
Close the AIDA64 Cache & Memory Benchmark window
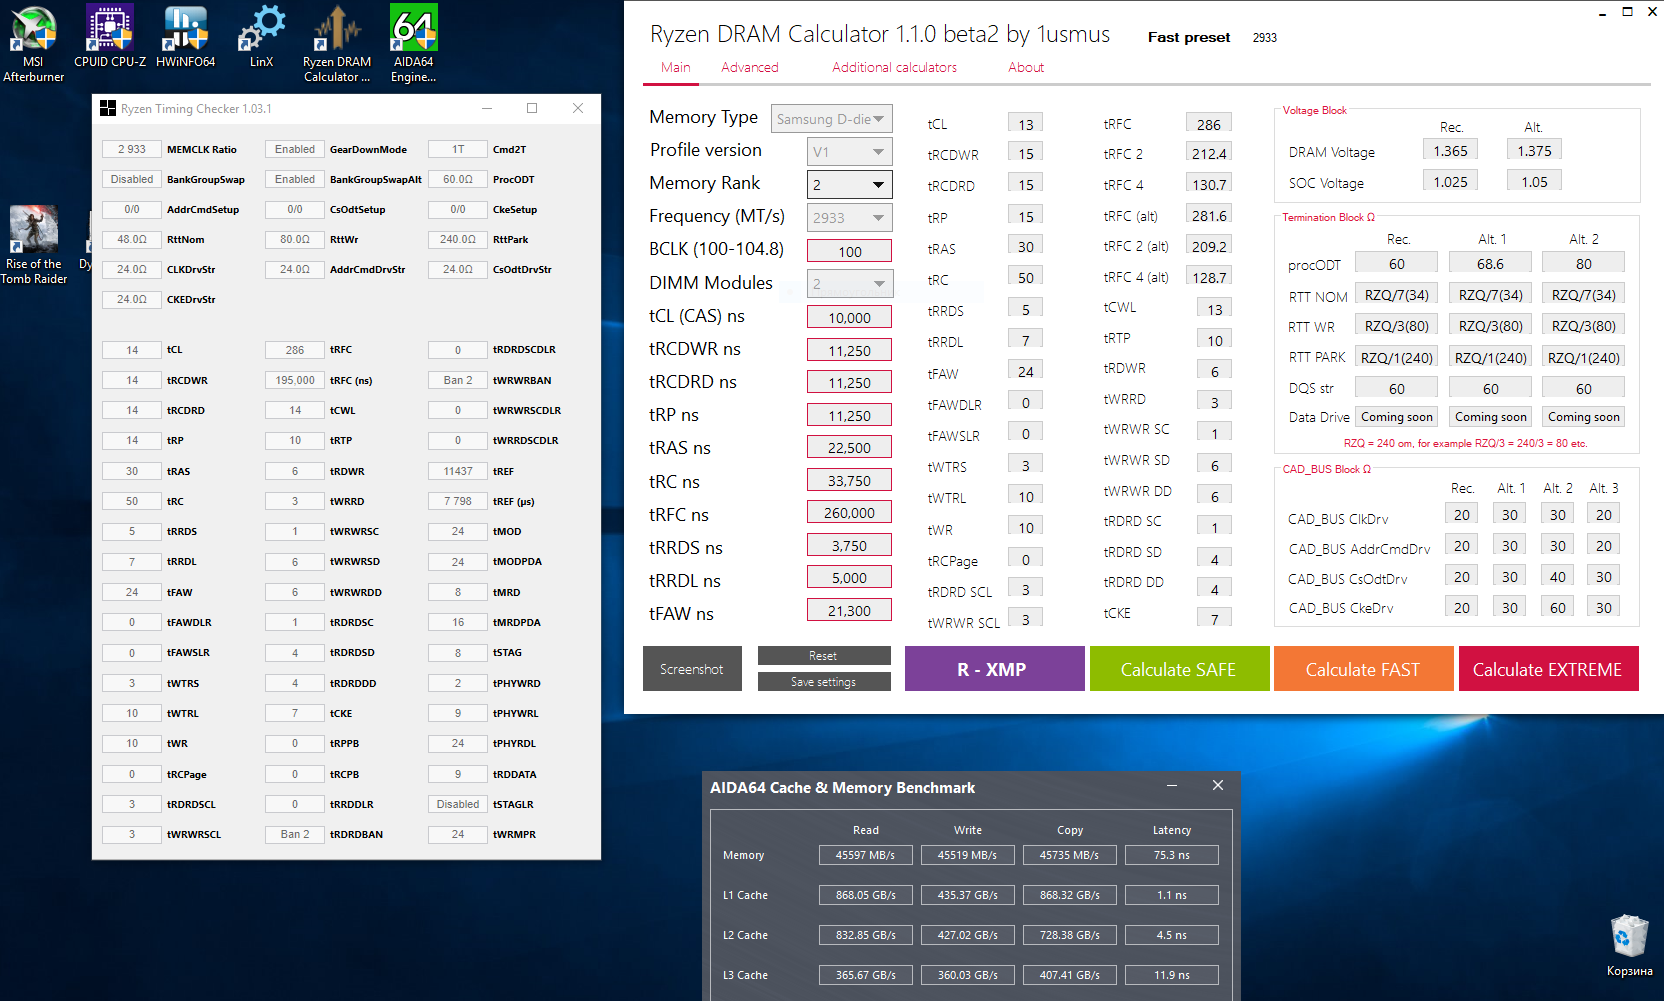pos(1218,786)
